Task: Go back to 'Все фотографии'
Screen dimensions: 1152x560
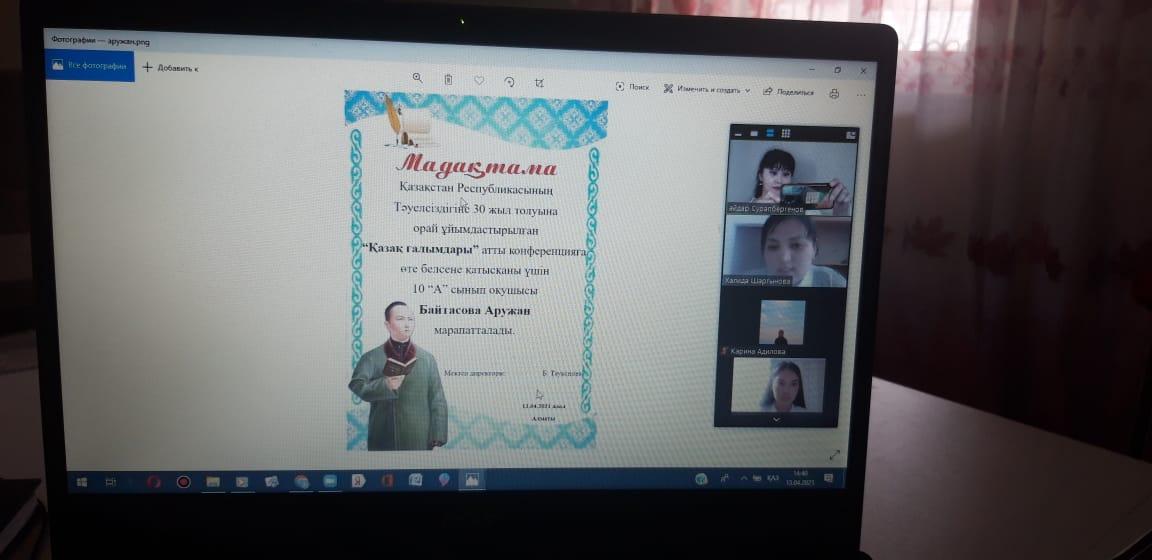Action: click(x=90, y=66)
